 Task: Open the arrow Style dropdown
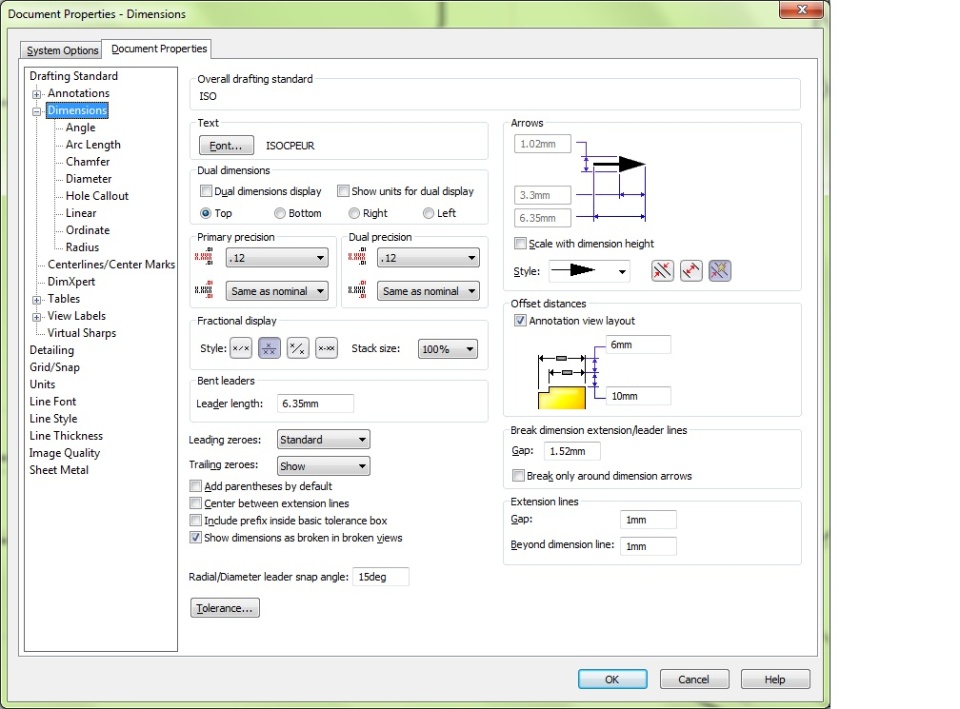tap(590, 271)
